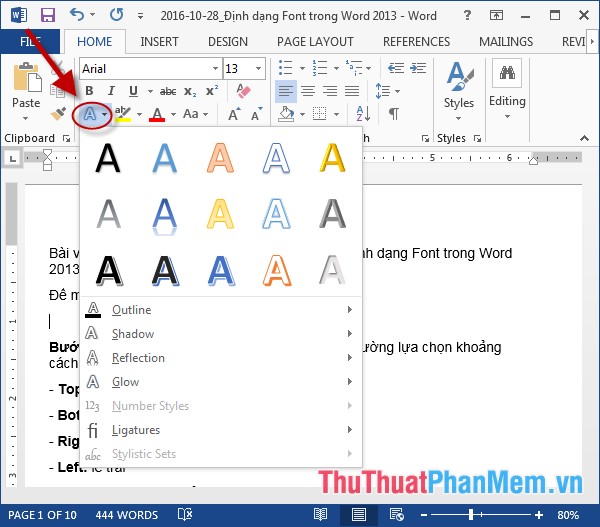The width and height of the screenshot is (600, 527).
Task: Toggle Center paragraph alignment
Action: pos(308,91)
